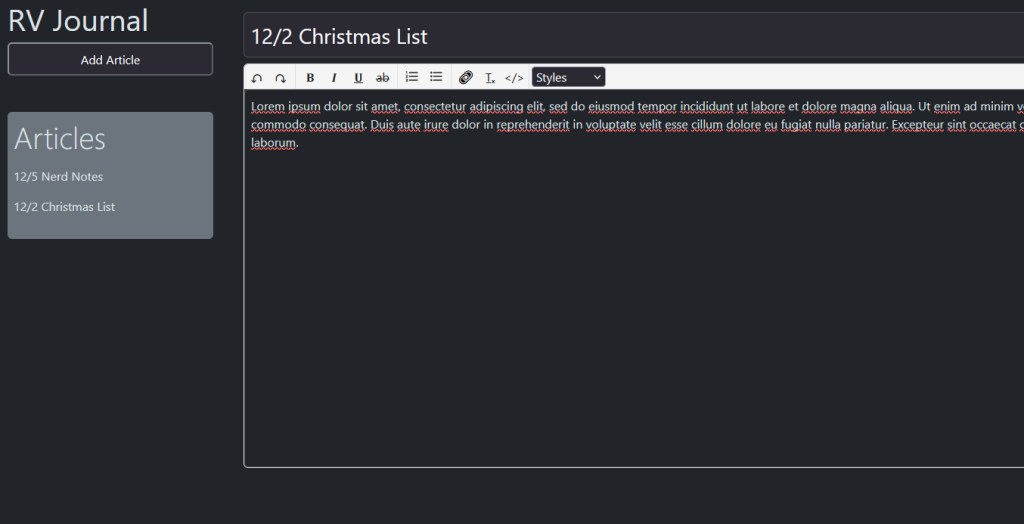
Task: Toggle underline formatting
Action: click(358, 78)
